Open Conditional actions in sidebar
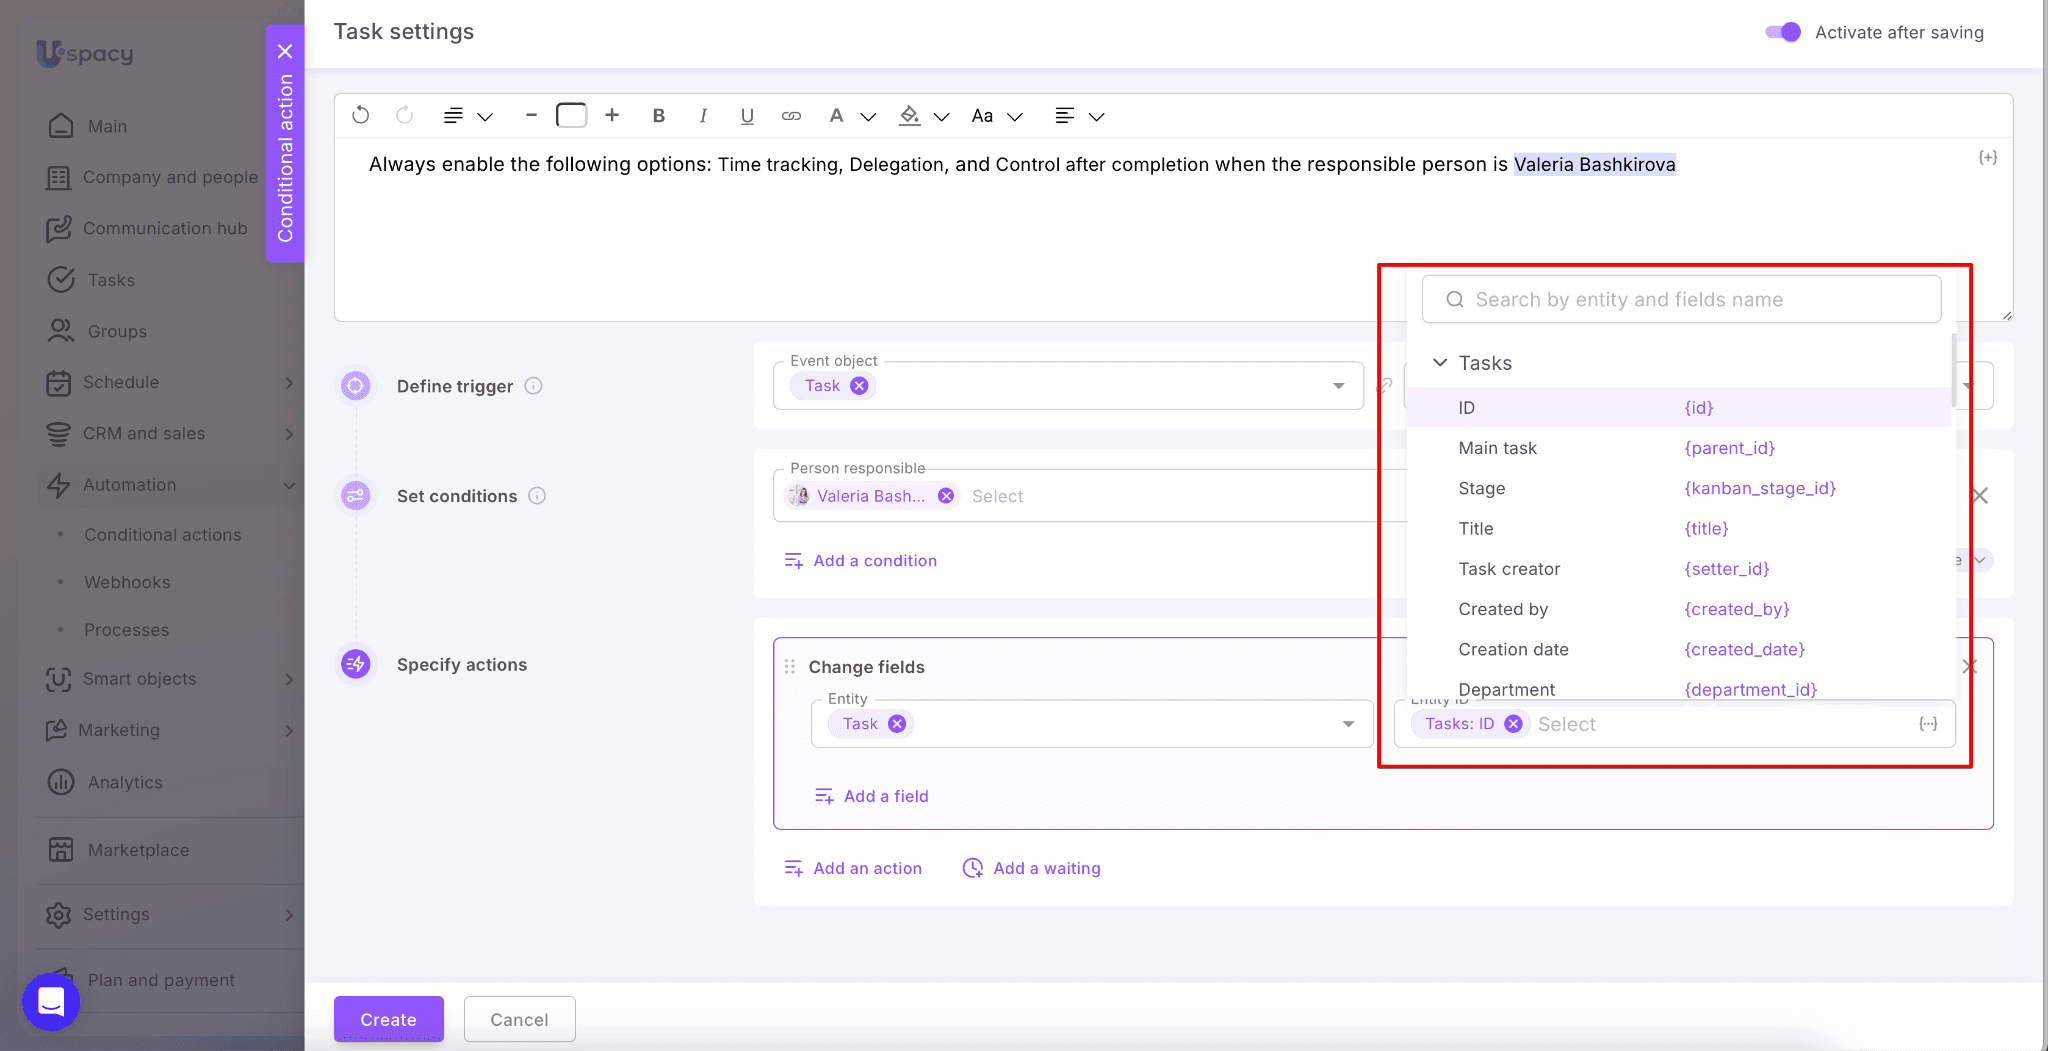 [162, 535]
